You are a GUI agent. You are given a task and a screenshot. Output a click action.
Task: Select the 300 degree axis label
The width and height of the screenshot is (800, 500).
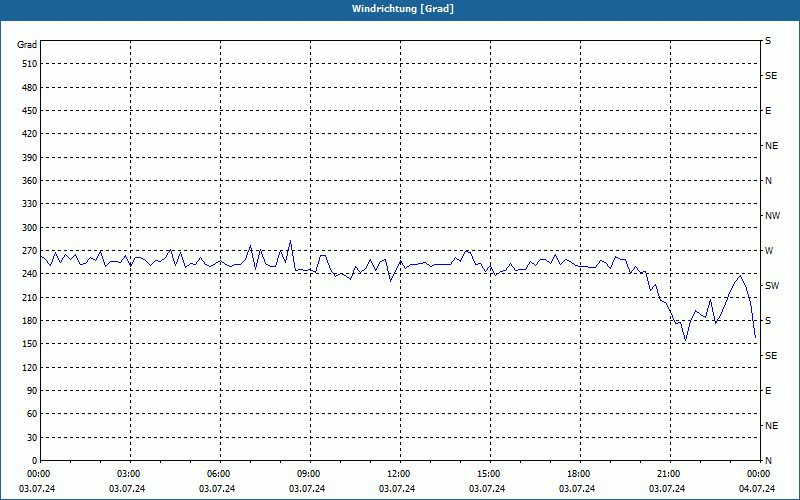29,228
